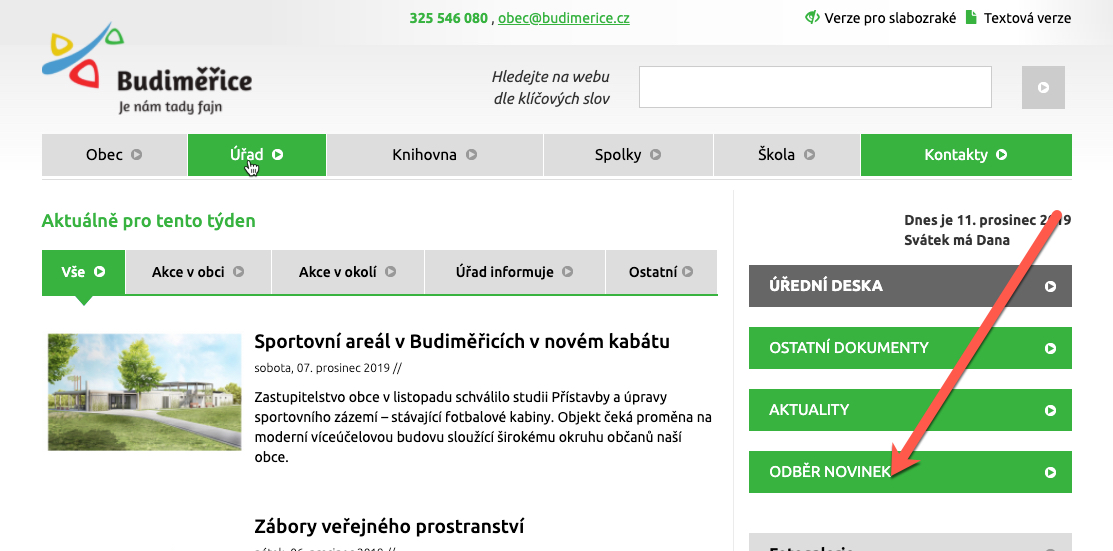Select the Úřad informuje filter tab
This screenshot has height=551, width=1113.
(x=514, y=272)
